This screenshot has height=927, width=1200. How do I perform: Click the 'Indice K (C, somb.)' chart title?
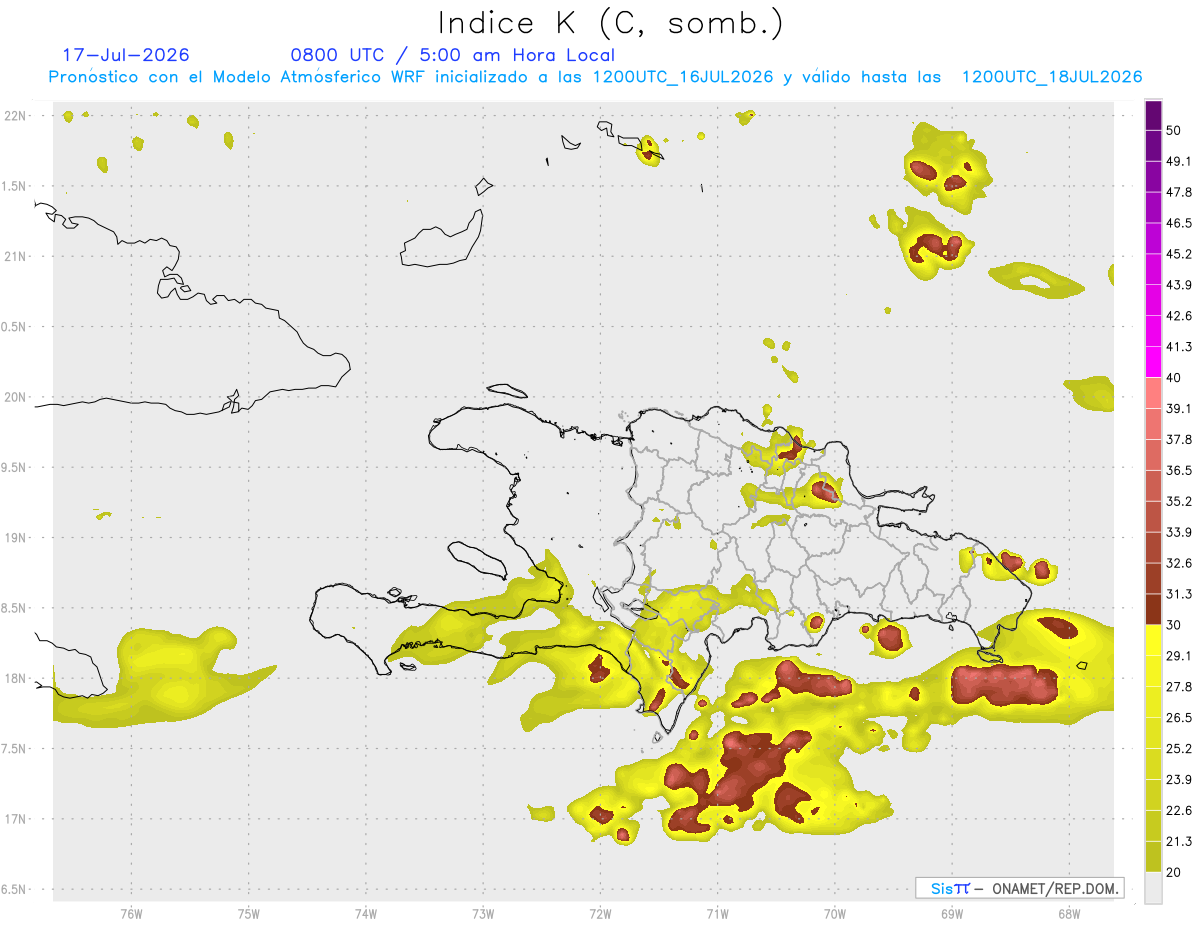tap(611, 23)
